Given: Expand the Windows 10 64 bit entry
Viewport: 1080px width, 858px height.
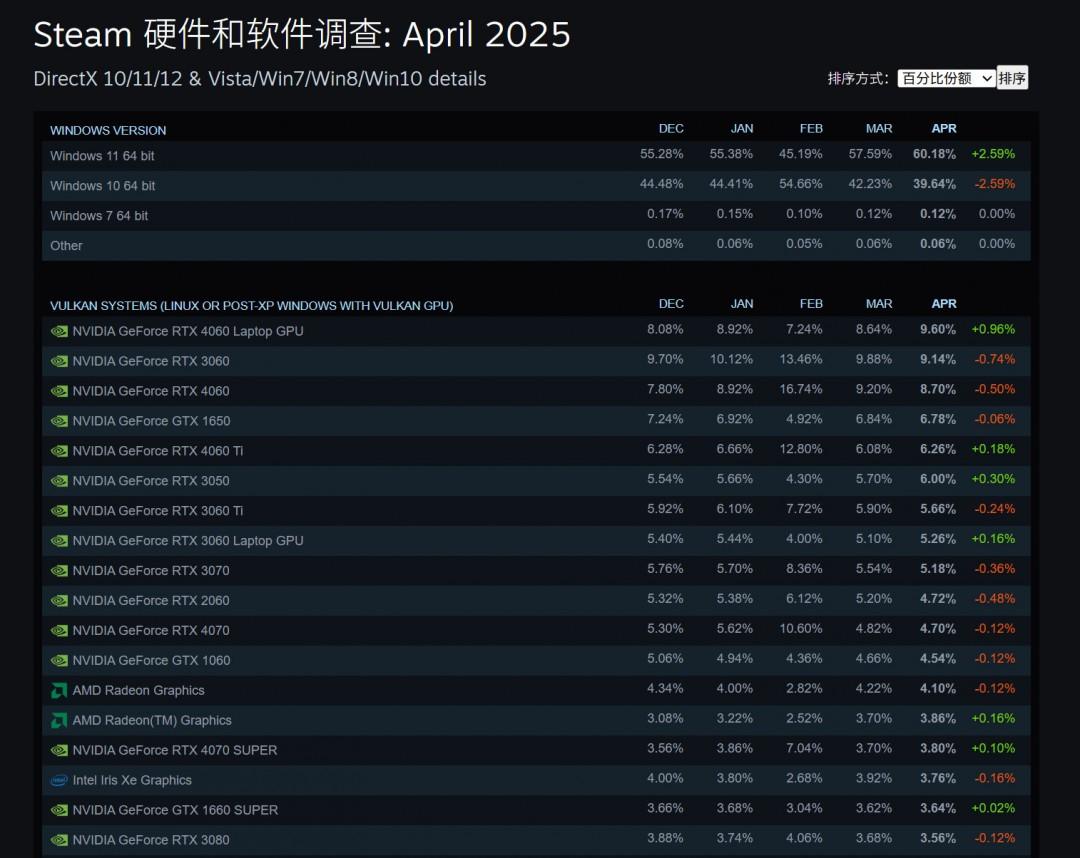Looking at the screenshot, I should click(x=103, y=186).
